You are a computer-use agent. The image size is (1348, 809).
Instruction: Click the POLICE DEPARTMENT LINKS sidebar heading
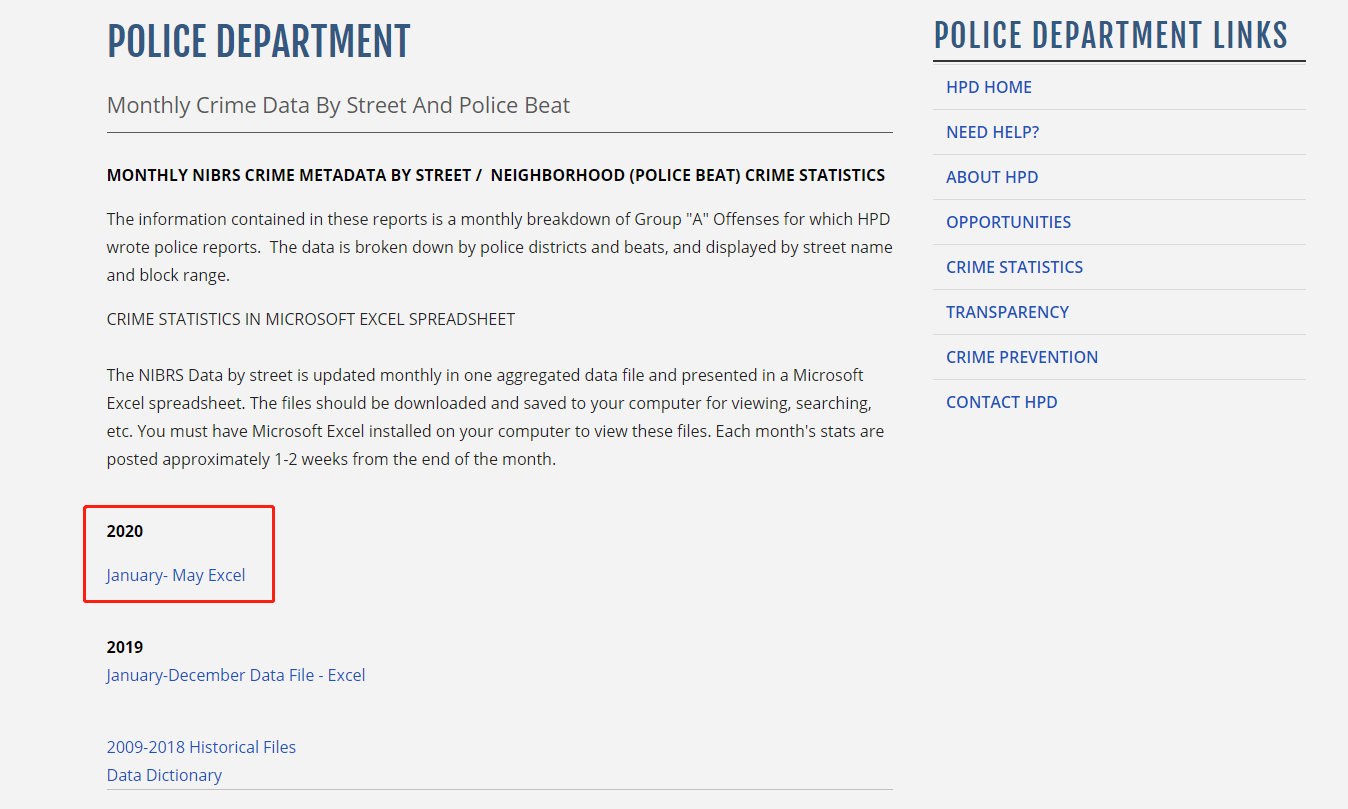pyautogui.click(x=1110, y=35)
